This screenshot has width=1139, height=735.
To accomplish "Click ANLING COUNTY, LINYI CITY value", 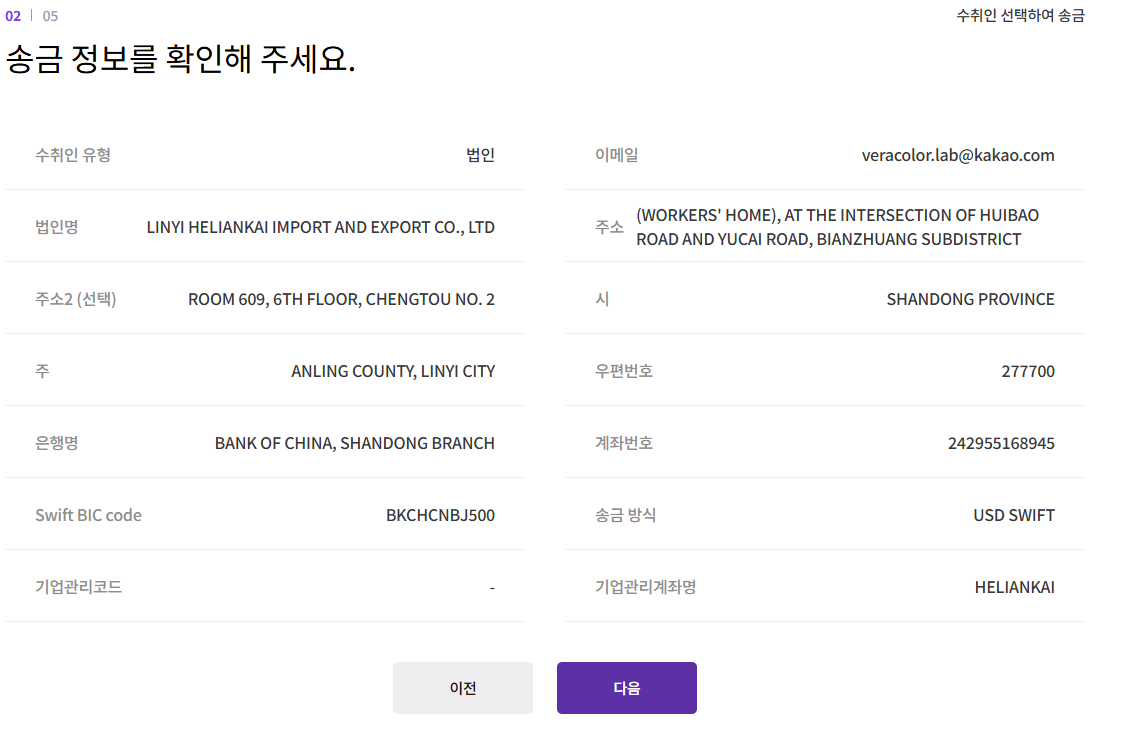I will tap(393, 371).
